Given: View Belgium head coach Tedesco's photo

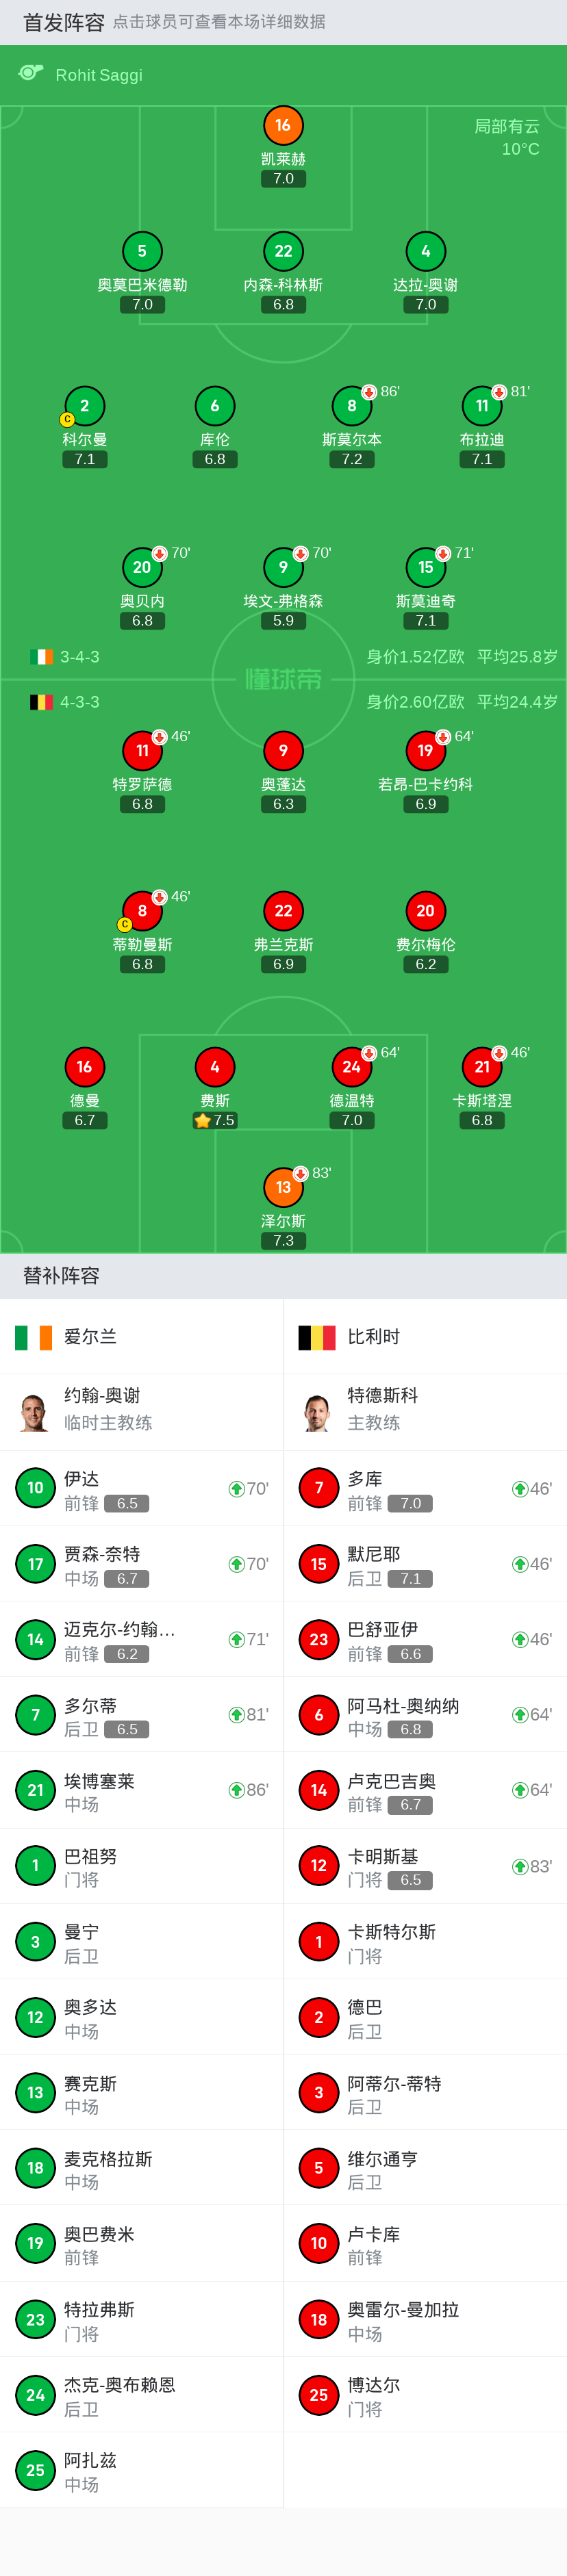Looking at the screenshot, I should coord(318,1411).
